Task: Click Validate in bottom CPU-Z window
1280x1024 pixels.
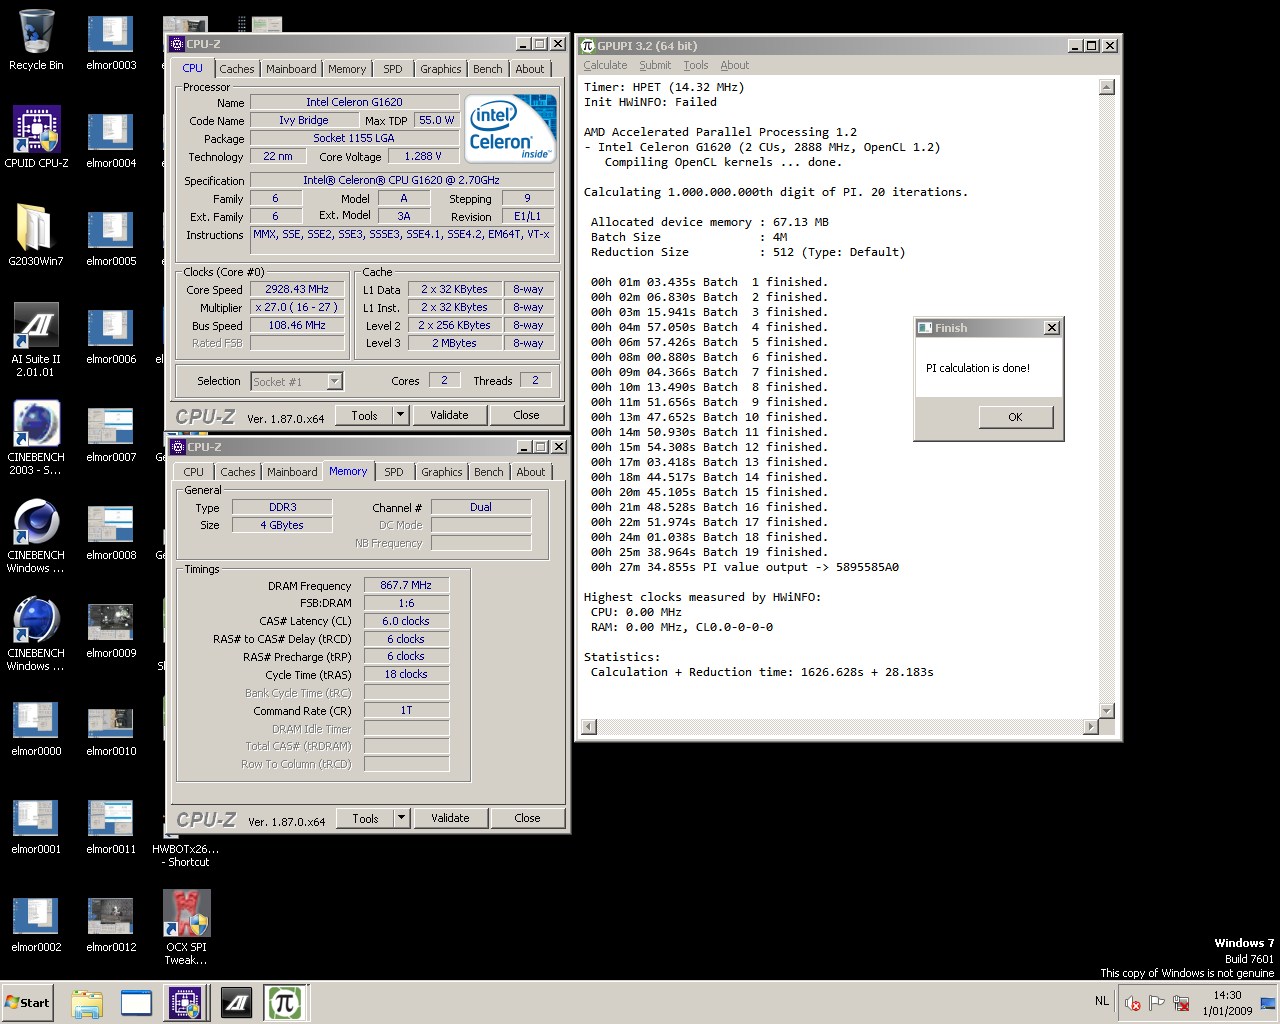Action: [x=450, y=818]
